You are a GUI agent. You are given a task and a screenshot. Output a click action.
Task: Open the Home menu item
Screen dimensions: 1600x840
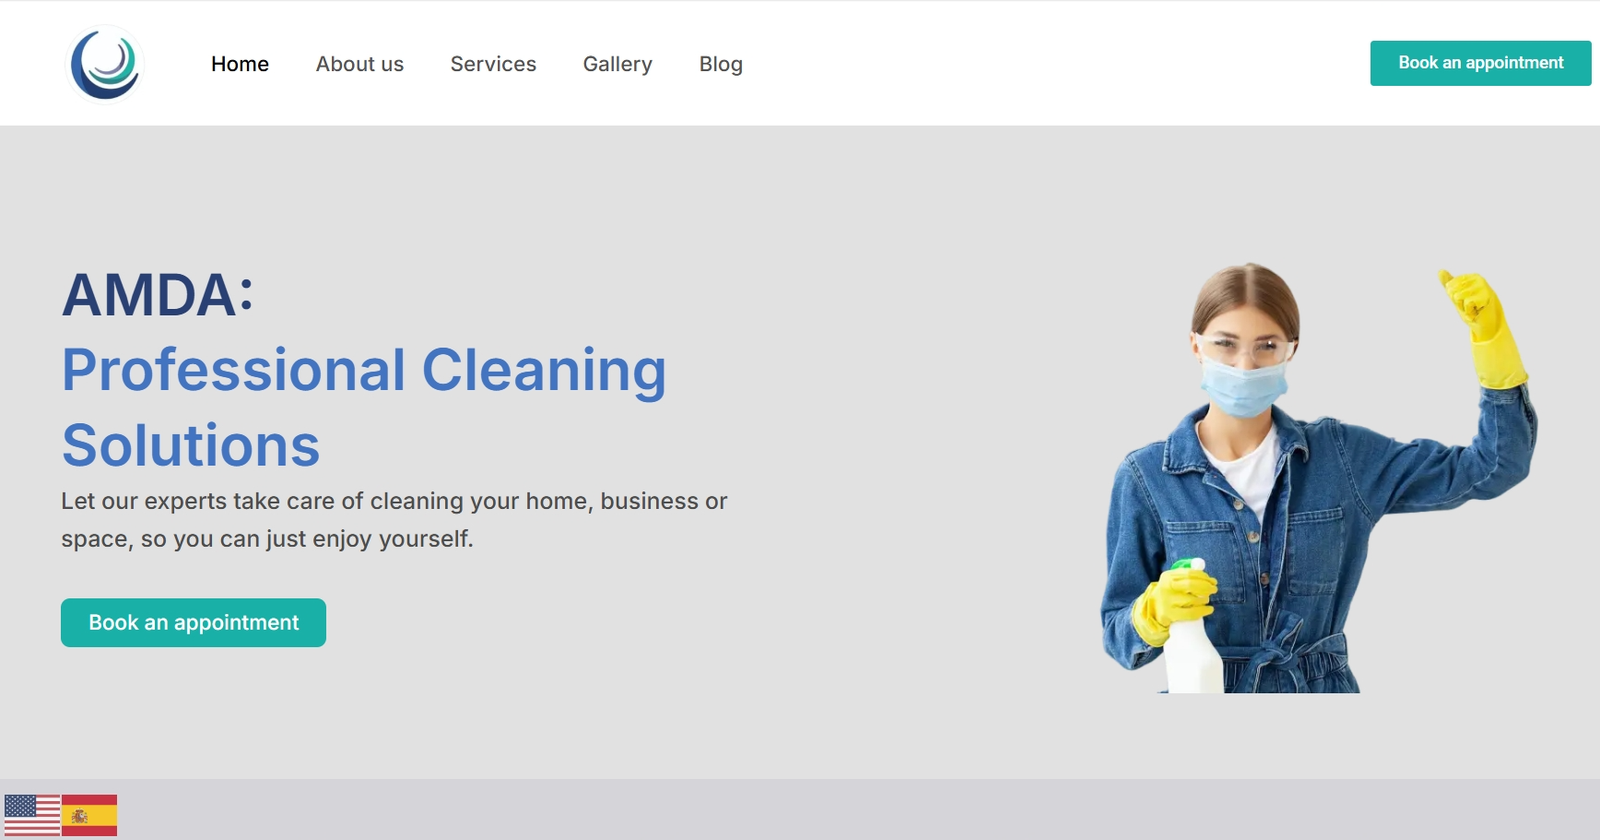pyautogui.click(x=240, y=64)
